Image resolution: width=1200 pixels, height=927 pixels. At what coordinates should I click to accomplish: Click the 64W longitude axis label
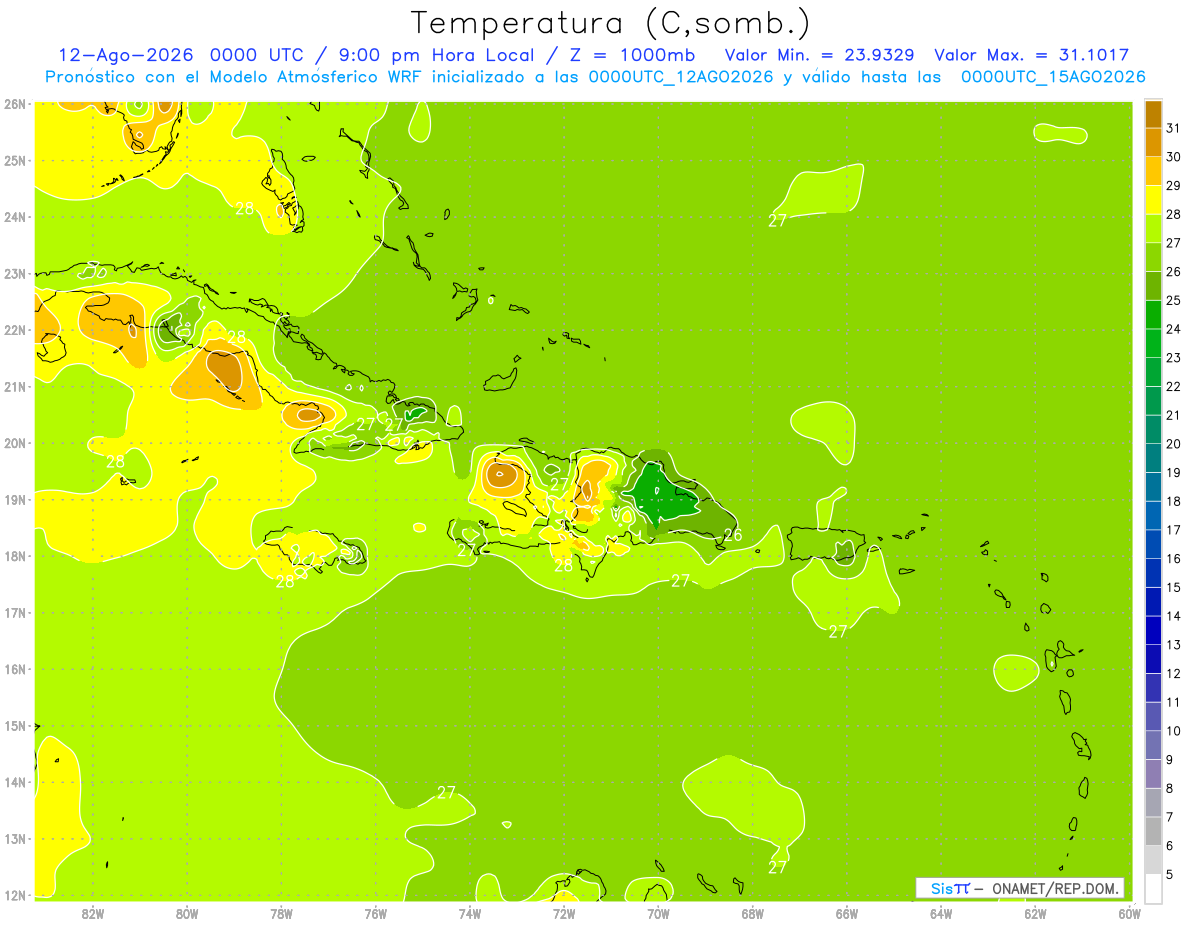click(941, 913)
